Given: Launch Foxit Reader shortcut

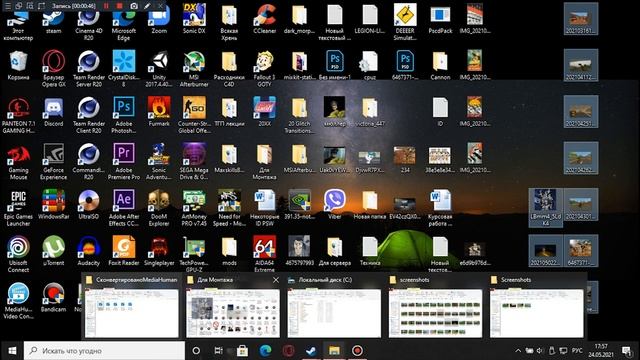Looking at the screenshot, I should (x=124, y=251).
